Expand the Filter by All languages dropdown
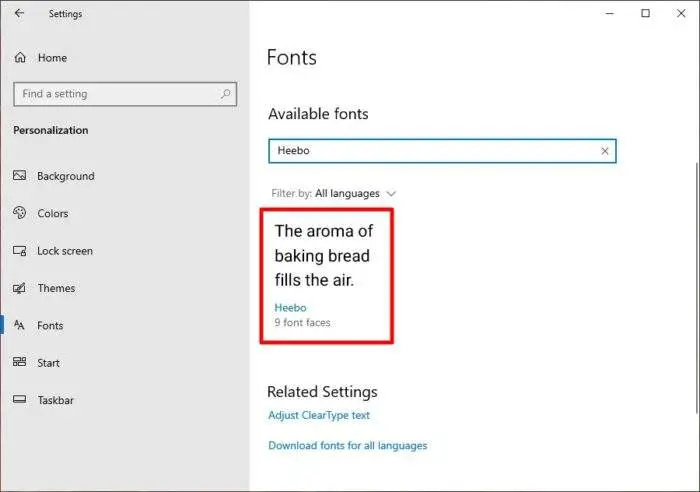This screenshot has height=492, width=700. (333, 193)
